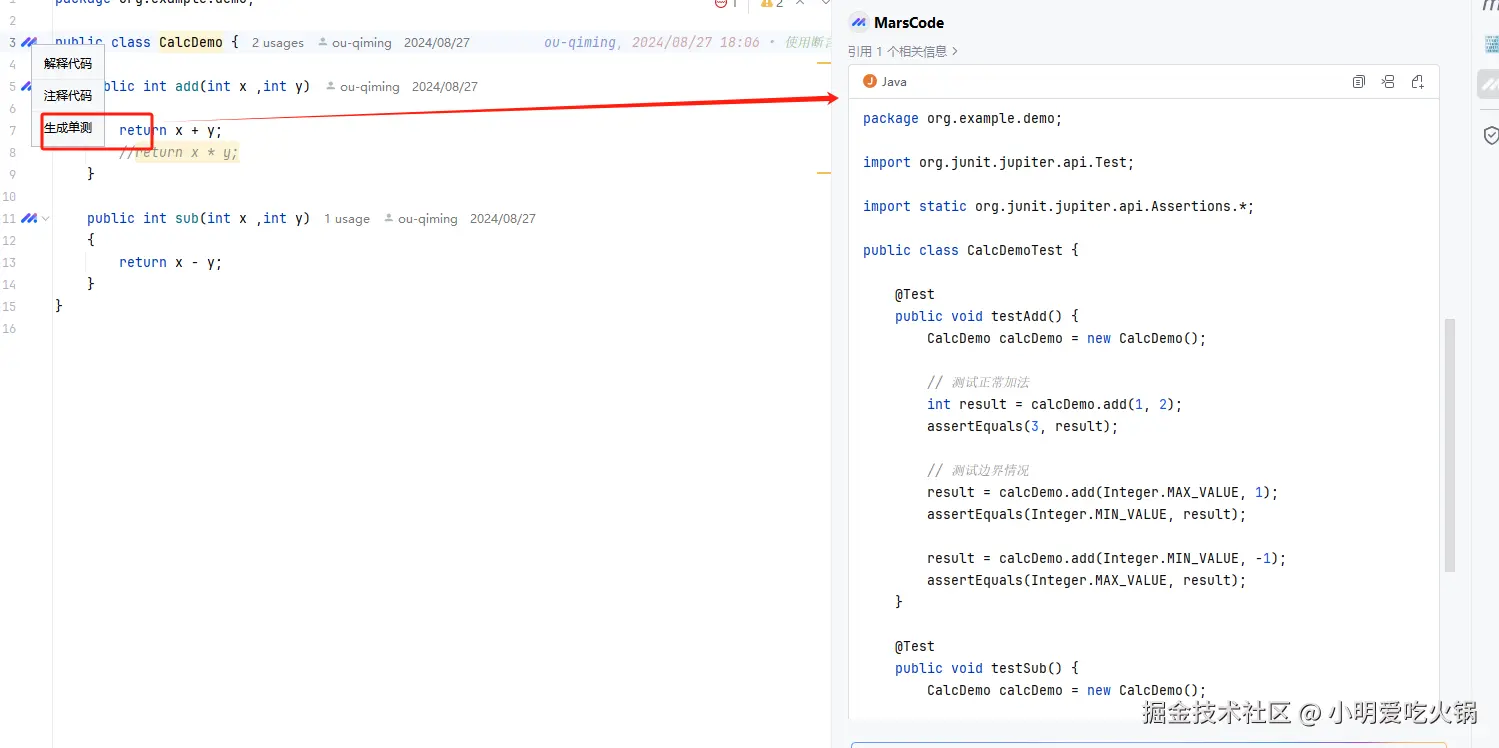
Task: Click the MarsCode panel title text
Action: point(909,23)
